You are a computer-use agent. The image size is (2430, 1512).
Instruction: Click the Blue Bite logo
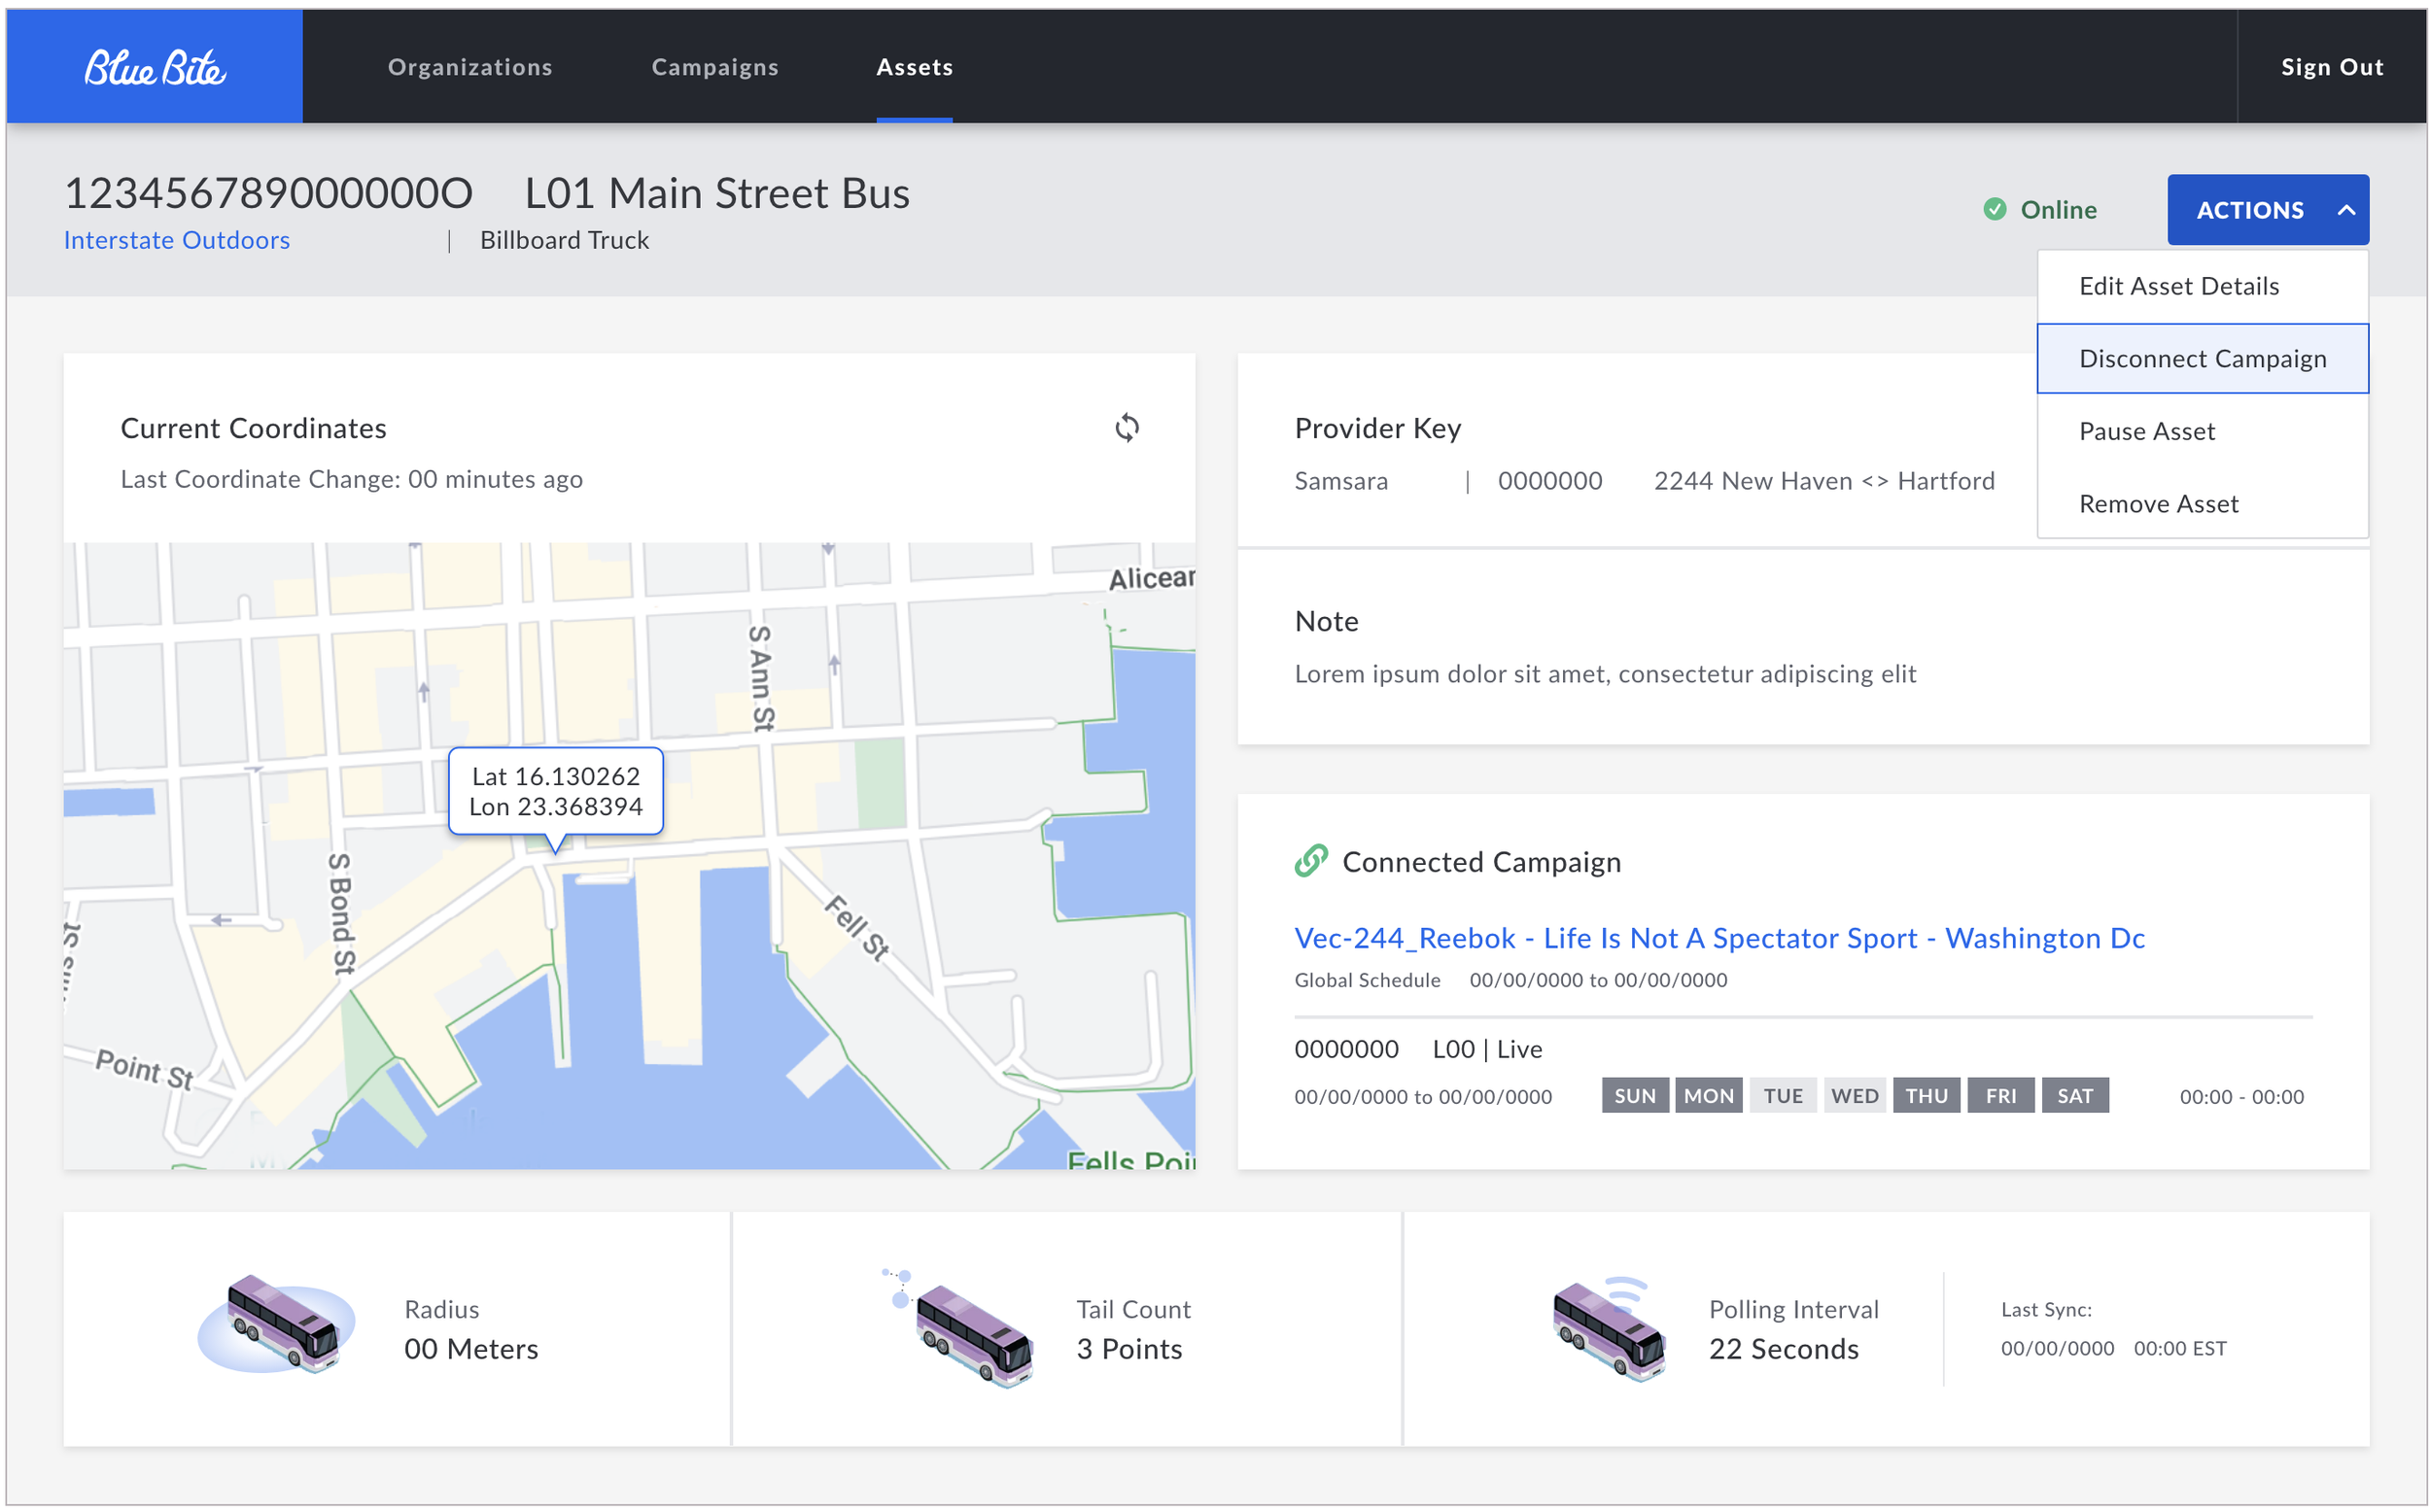pyautogui.click(x=154, y=67)
